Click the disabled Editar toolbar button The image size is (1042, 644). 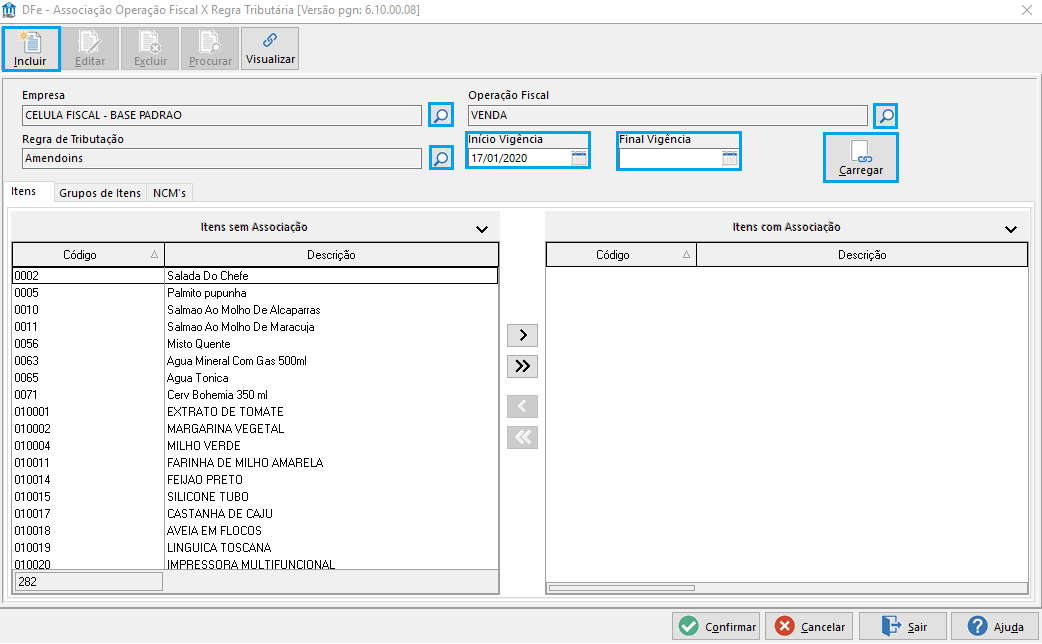[x=90, y=49]
